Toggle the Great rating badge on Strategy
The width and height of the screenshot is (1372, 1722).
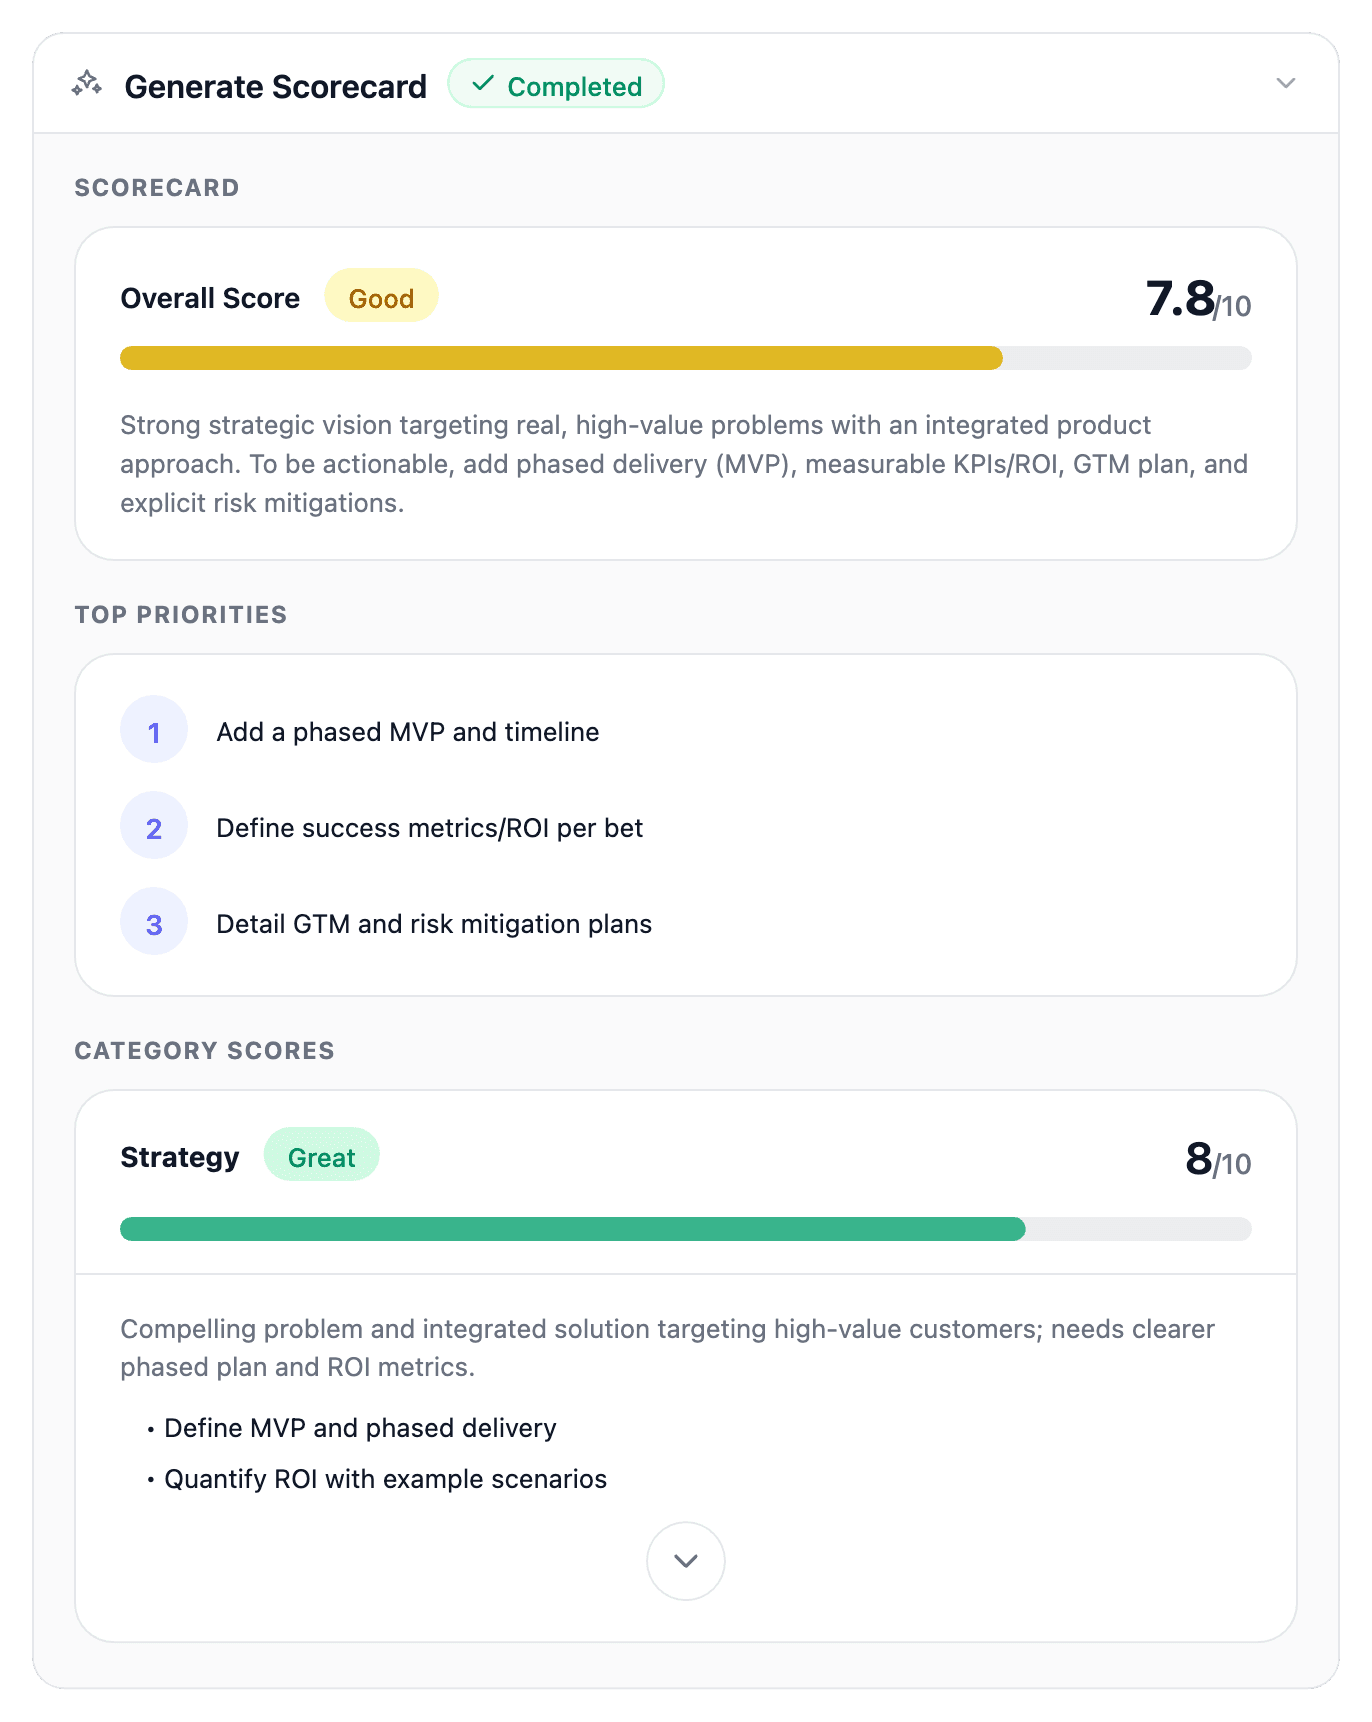coord(321,1157)
